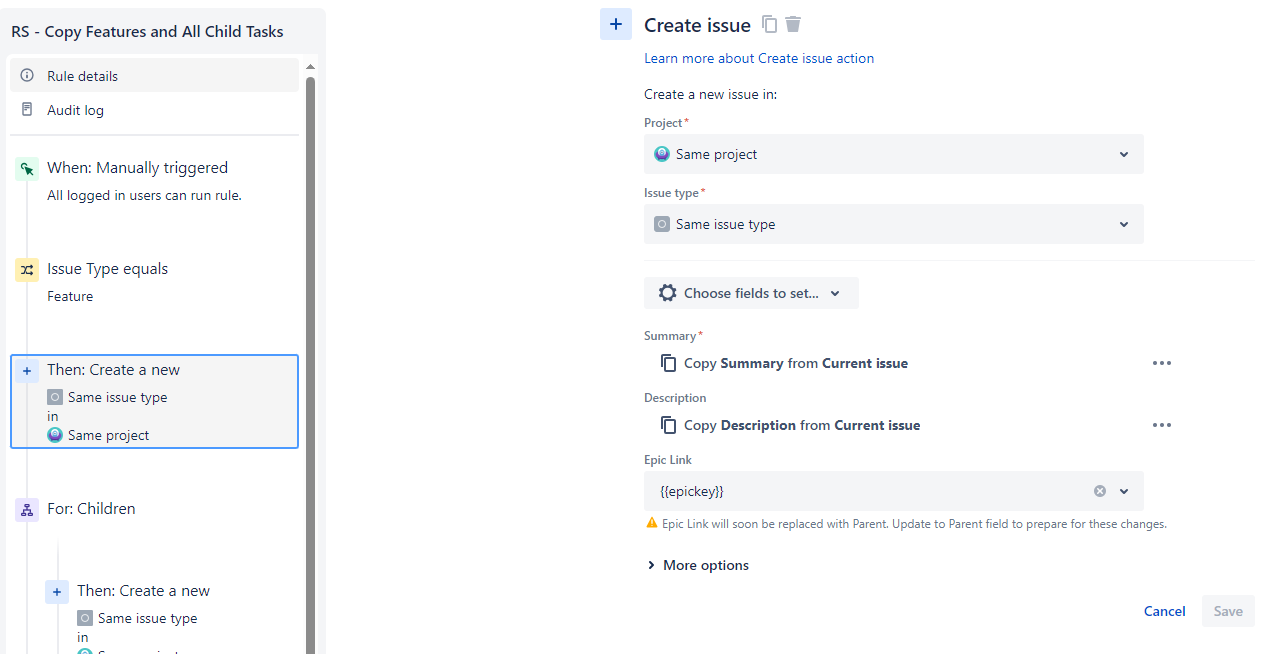Click plus icon of selected Create a new step

[x=27, y=371]
